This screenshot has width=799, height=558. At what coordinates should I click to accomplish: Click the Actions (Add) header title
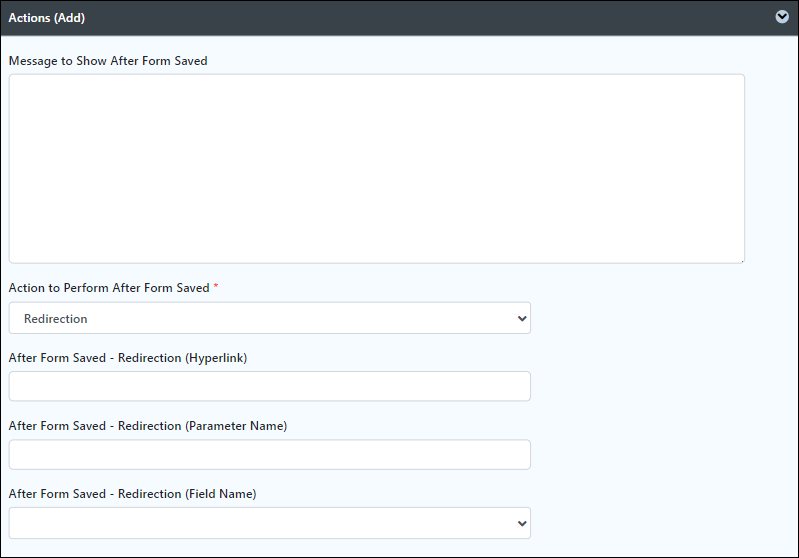[x=47, y=18]
